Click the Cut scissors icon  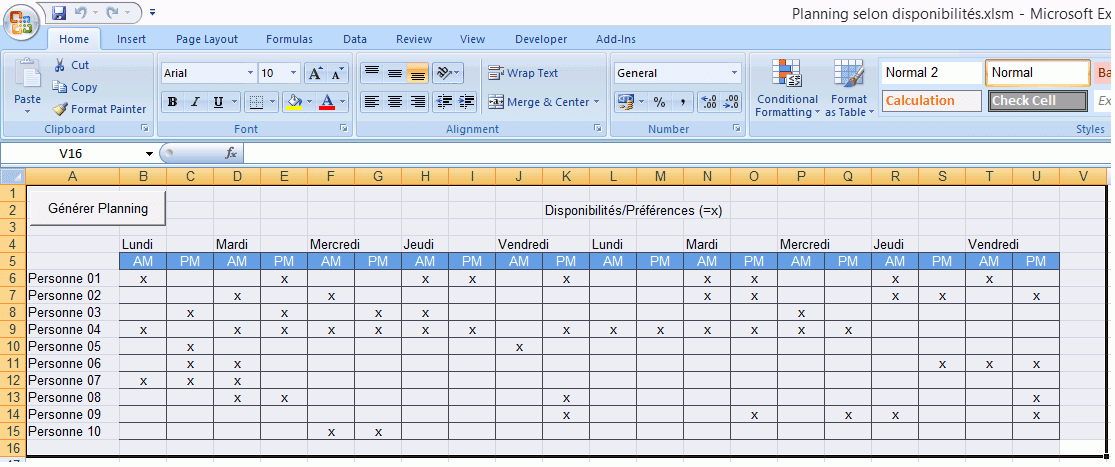60,65
